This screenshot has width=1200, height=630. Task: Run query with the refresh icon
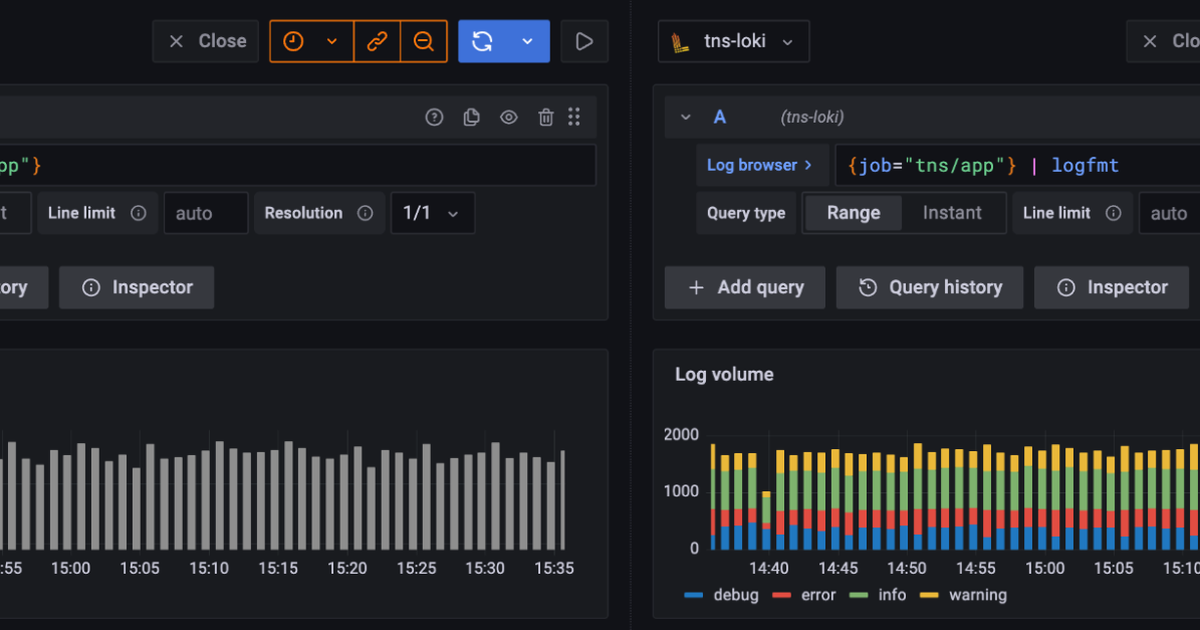[x=483, y=41]
